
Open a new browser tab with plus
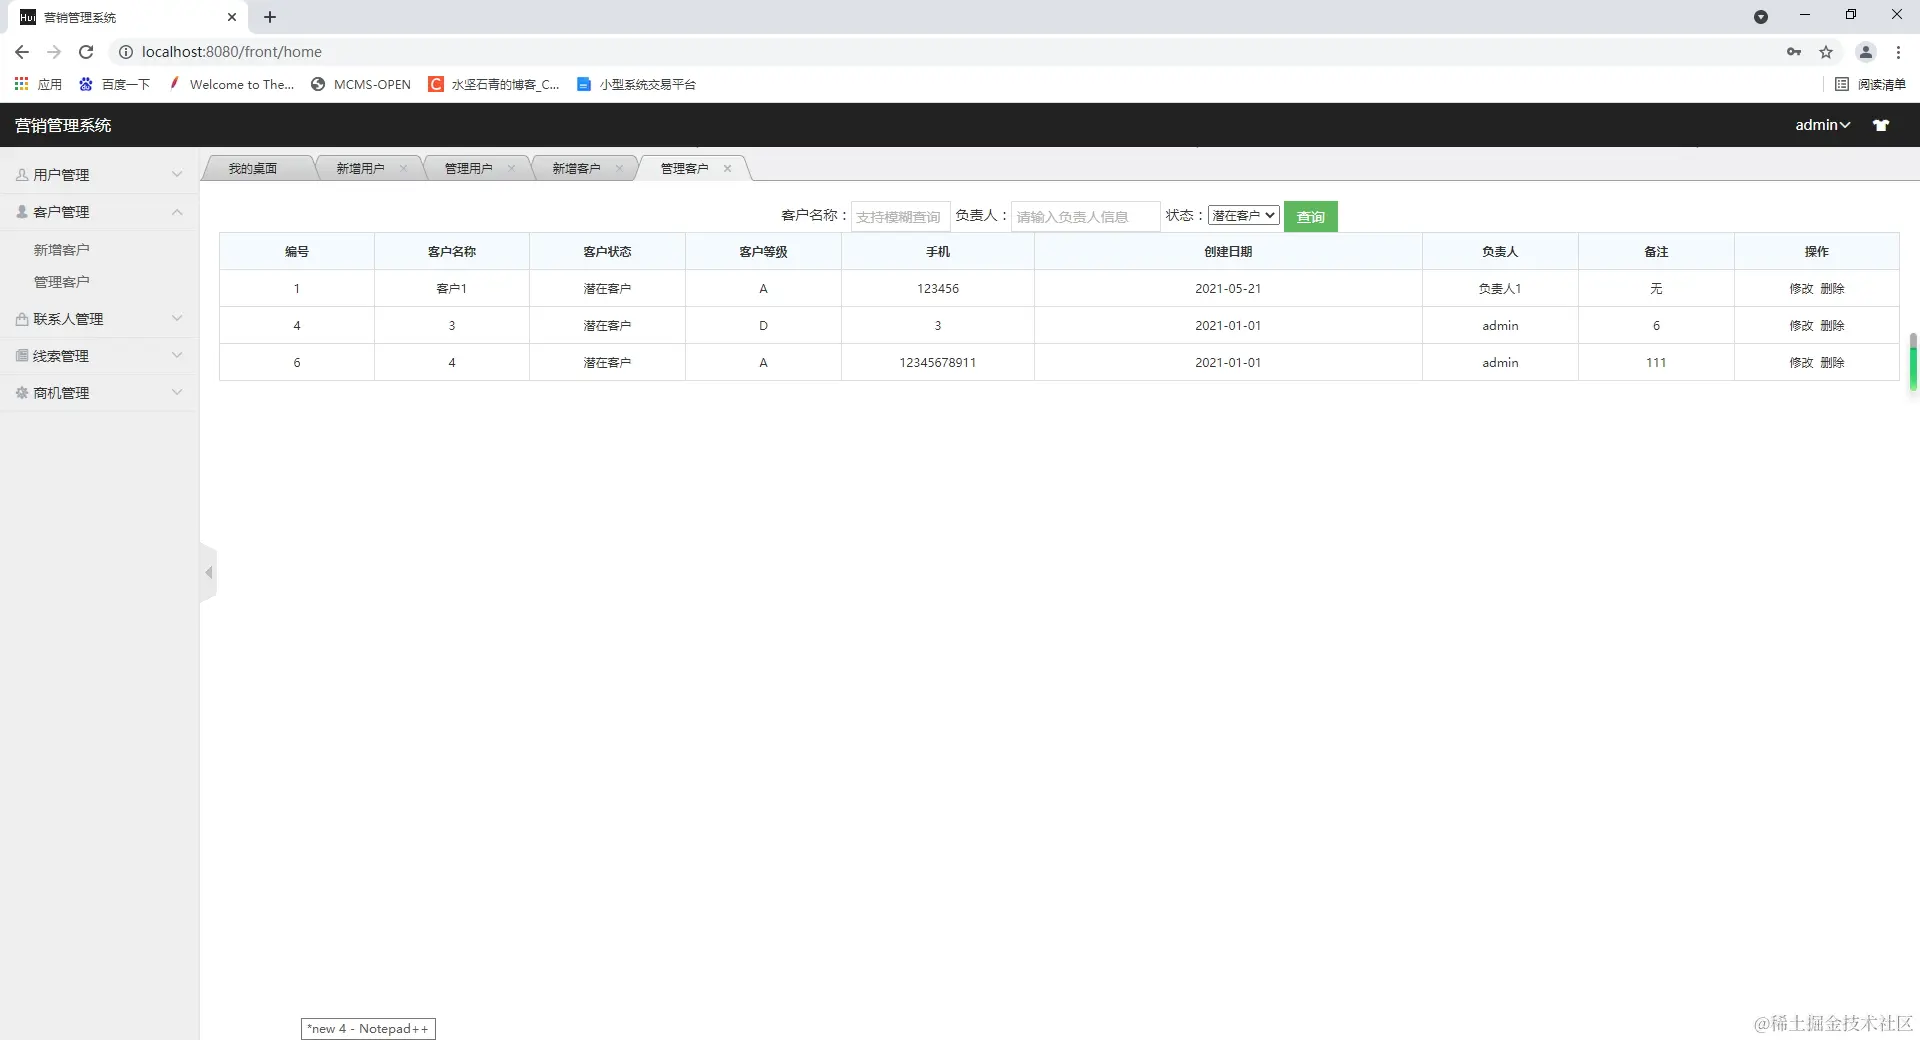click(270, 17)
